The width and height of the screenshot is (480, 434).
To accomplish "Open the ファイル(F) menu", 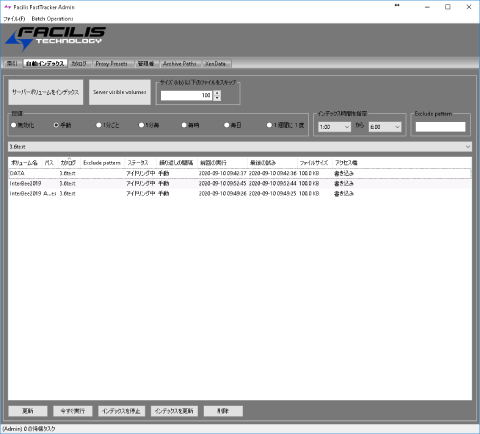I will pyautogui.click(x=14, y=19).
